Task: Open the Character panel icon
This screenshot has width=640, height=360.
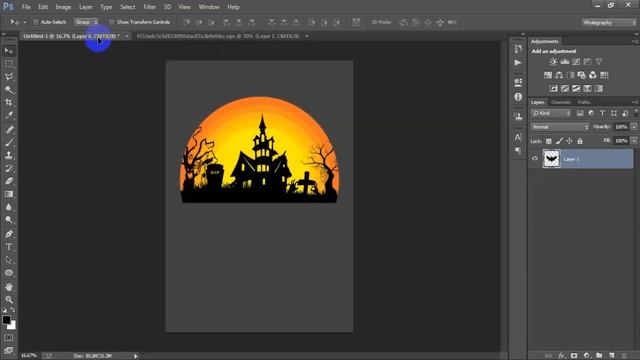Action: click(518, 137)
